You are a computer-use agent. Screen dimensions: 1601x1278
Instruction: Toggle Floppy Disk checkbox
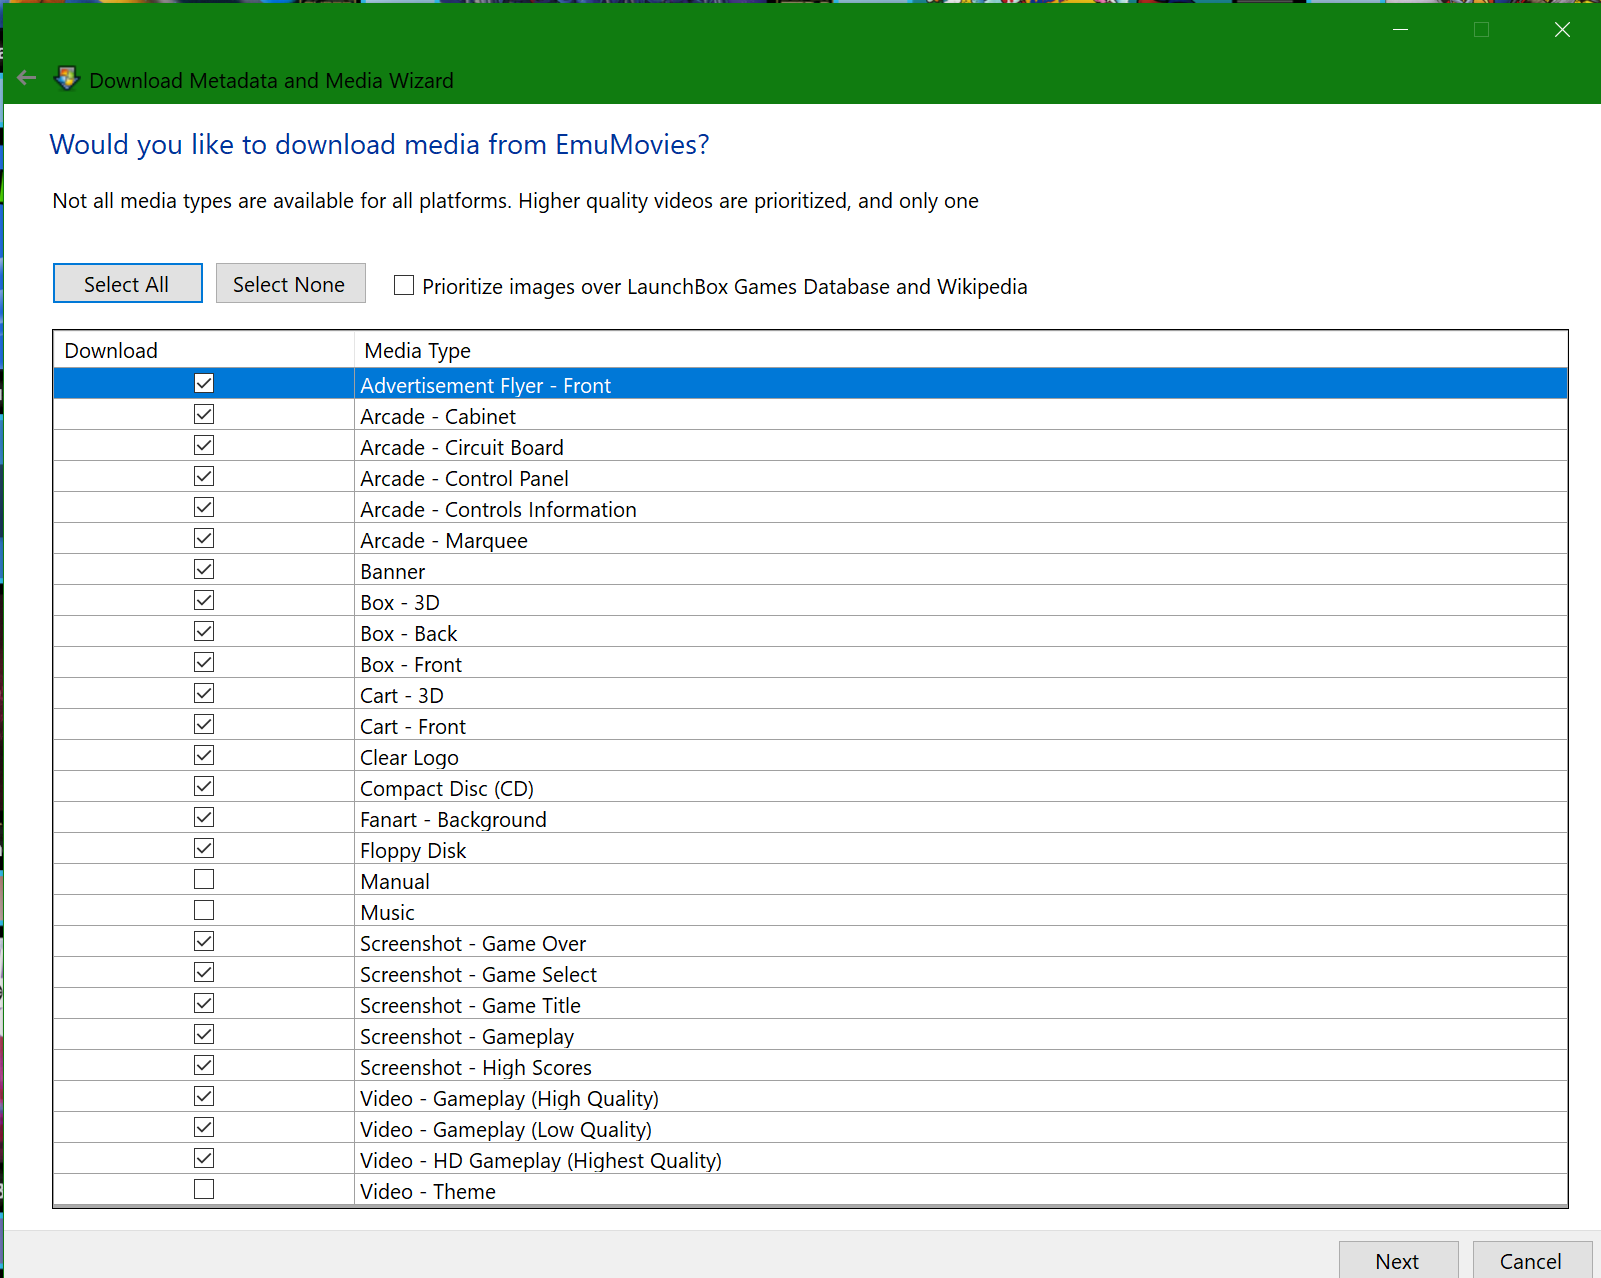(204, 848)
